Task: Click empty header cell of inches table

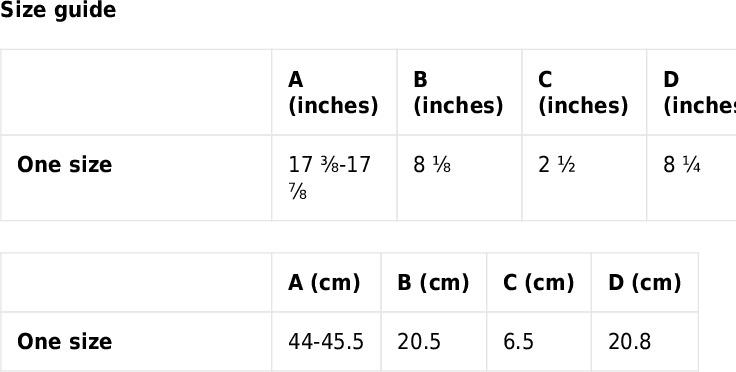Action: 136,92
